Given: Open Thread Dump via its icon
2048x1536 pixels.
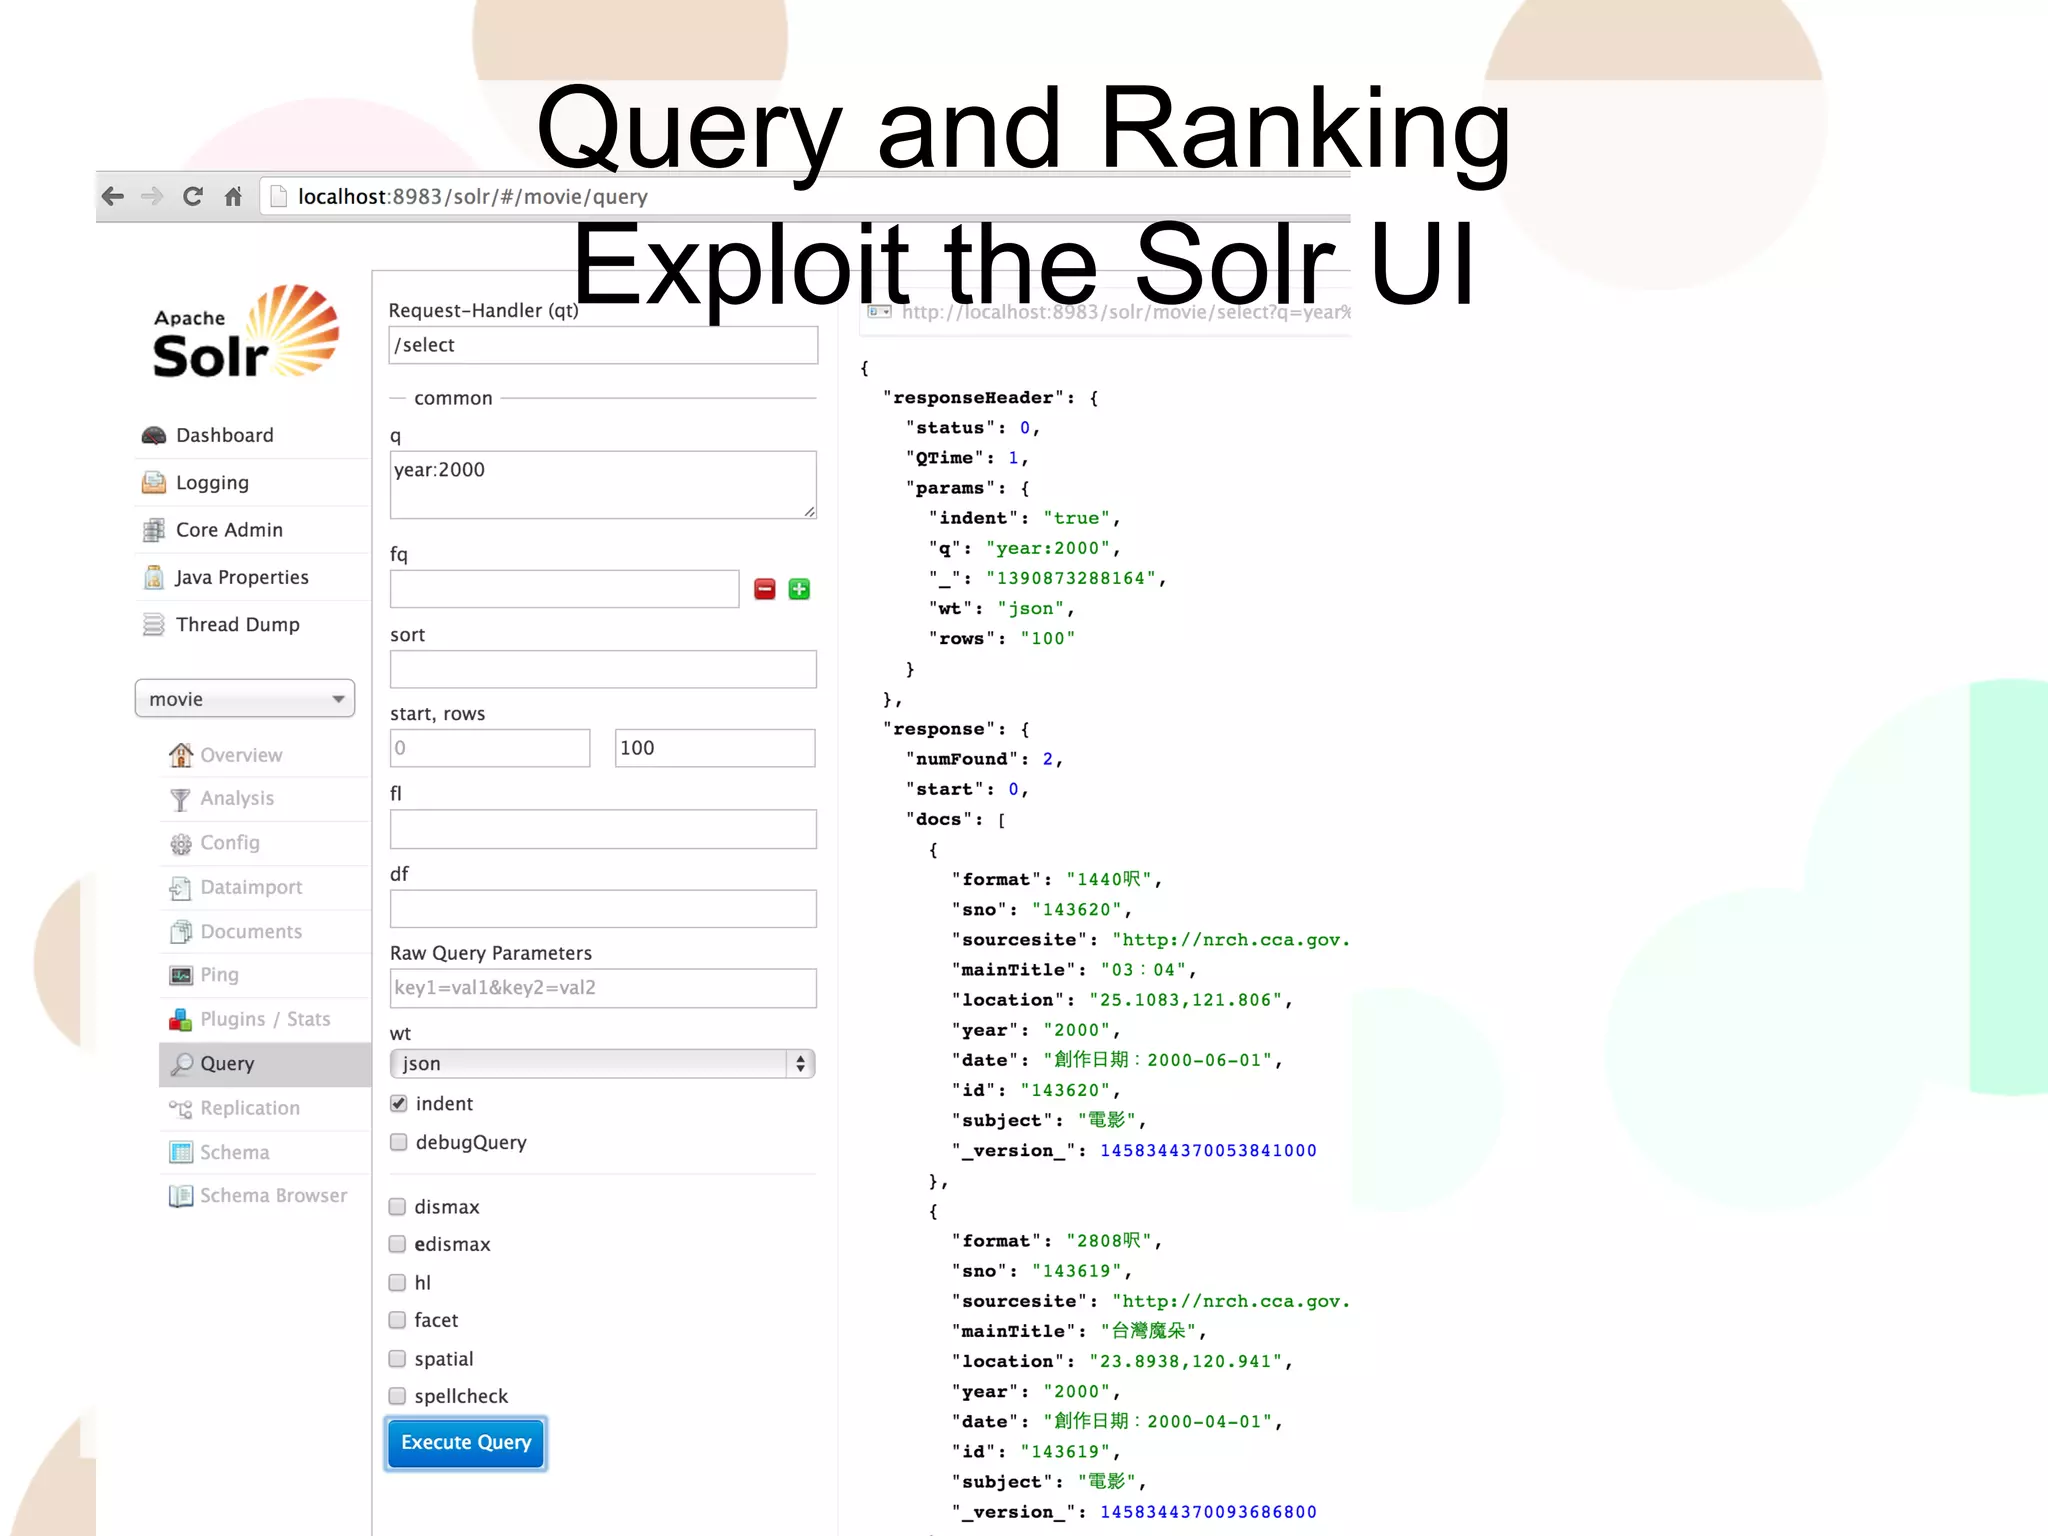Looking at the screenshot, I should [x=154, y=624].
